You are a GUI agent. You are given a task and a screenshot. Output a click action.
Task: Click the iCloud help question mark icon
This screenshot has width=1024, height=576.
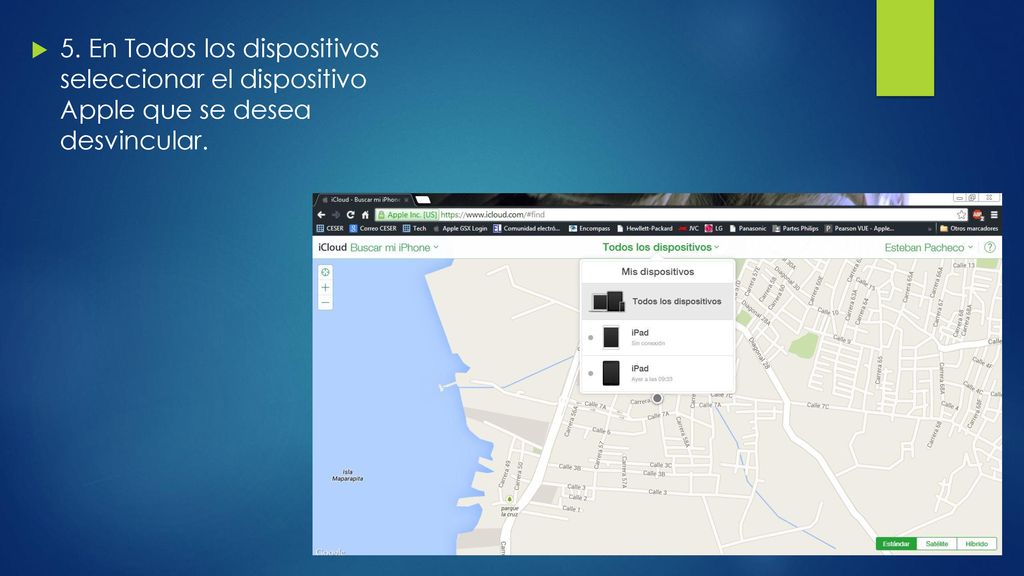989,248
